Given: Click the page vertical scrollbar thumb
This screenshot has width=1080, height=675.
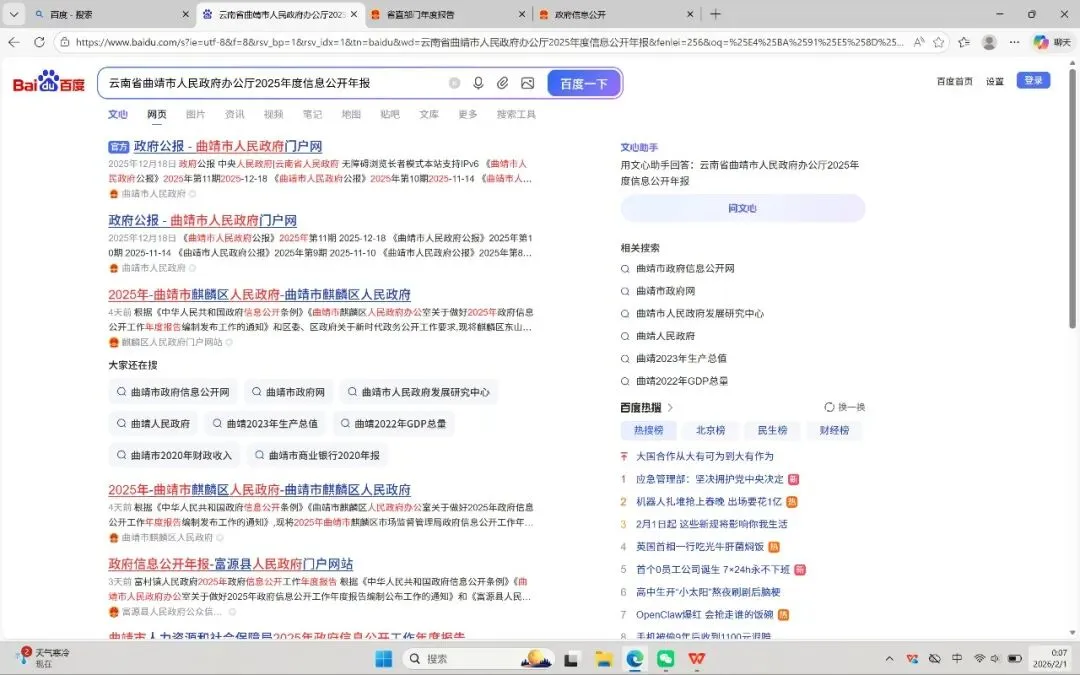Looking at the screenshot, I should click(x=1072, y=196).
